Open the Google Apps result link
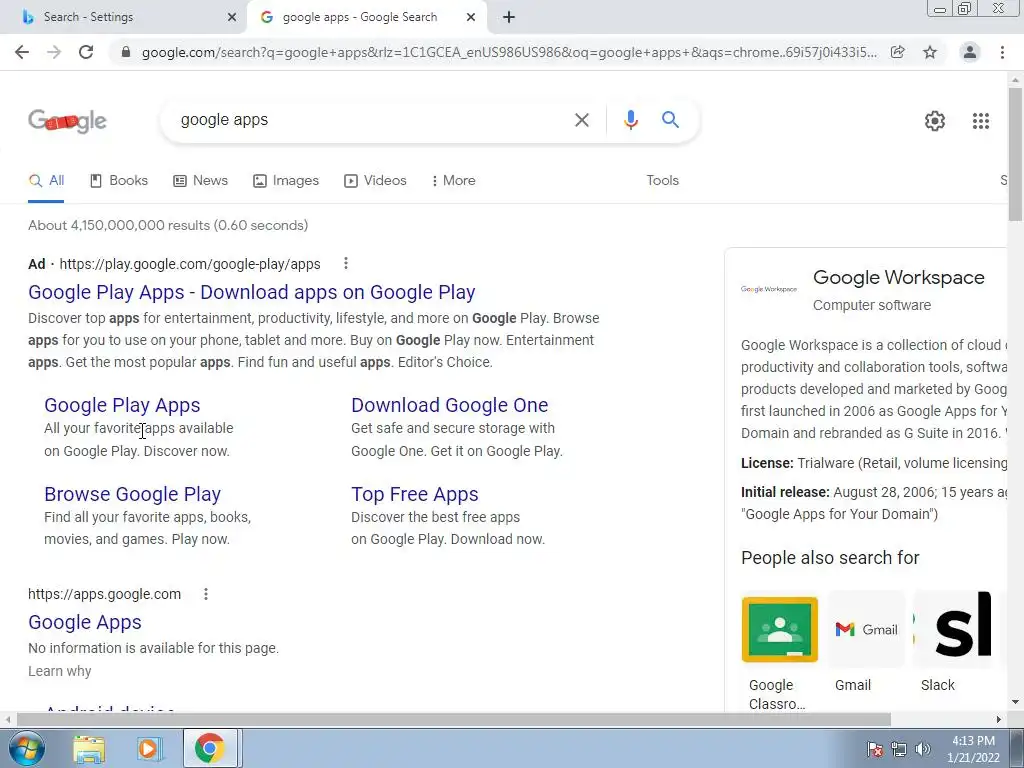This screenshot has height=768, width=1024. click(x=85, y=622)
